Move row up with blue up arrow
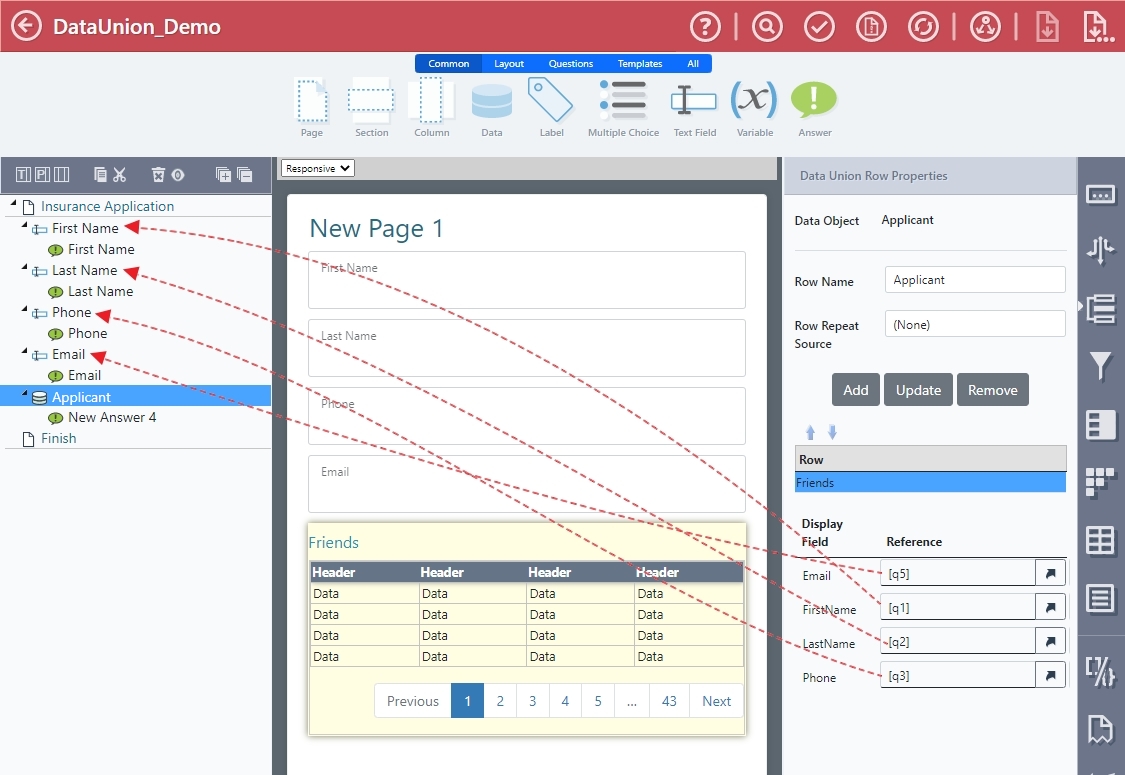This screenshot has height=775, width=1125. [810, 432]
